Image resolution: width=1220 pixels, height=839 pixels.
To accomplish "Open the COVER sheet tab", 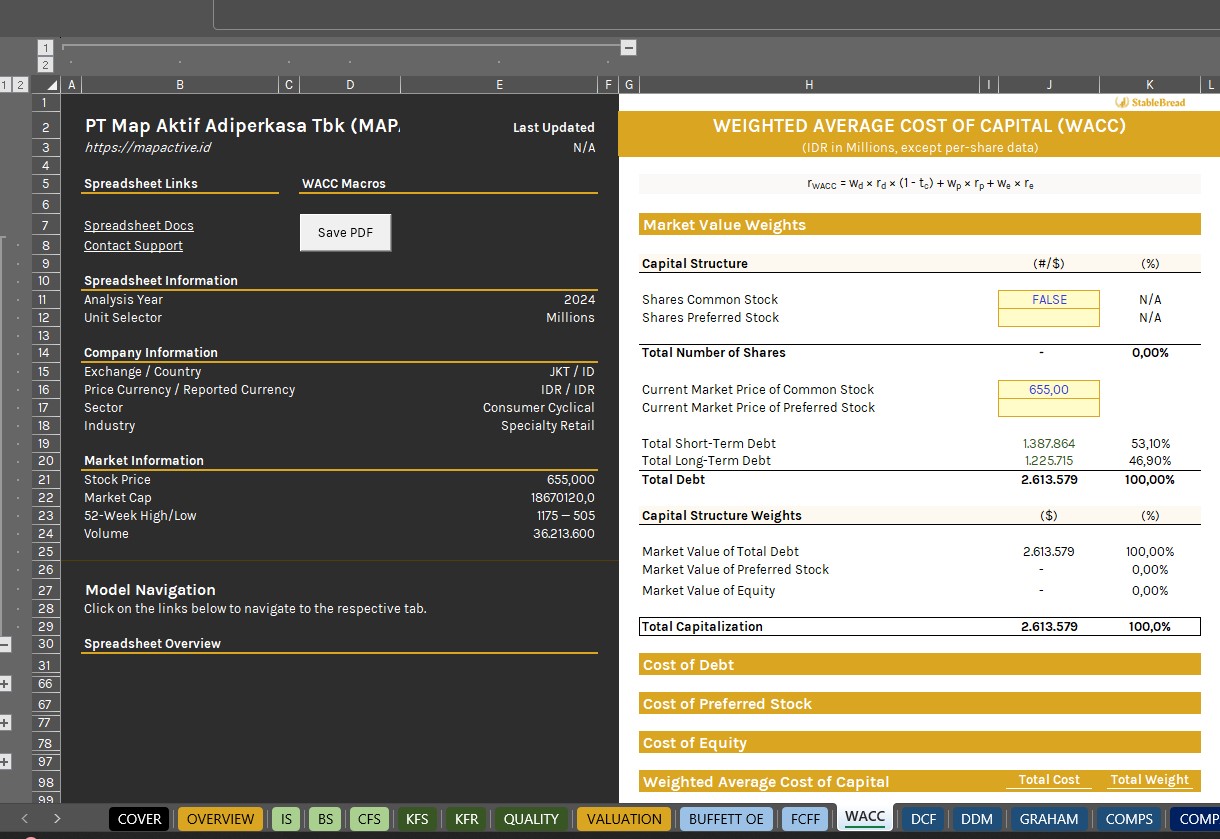I will (x=139, y=818).
